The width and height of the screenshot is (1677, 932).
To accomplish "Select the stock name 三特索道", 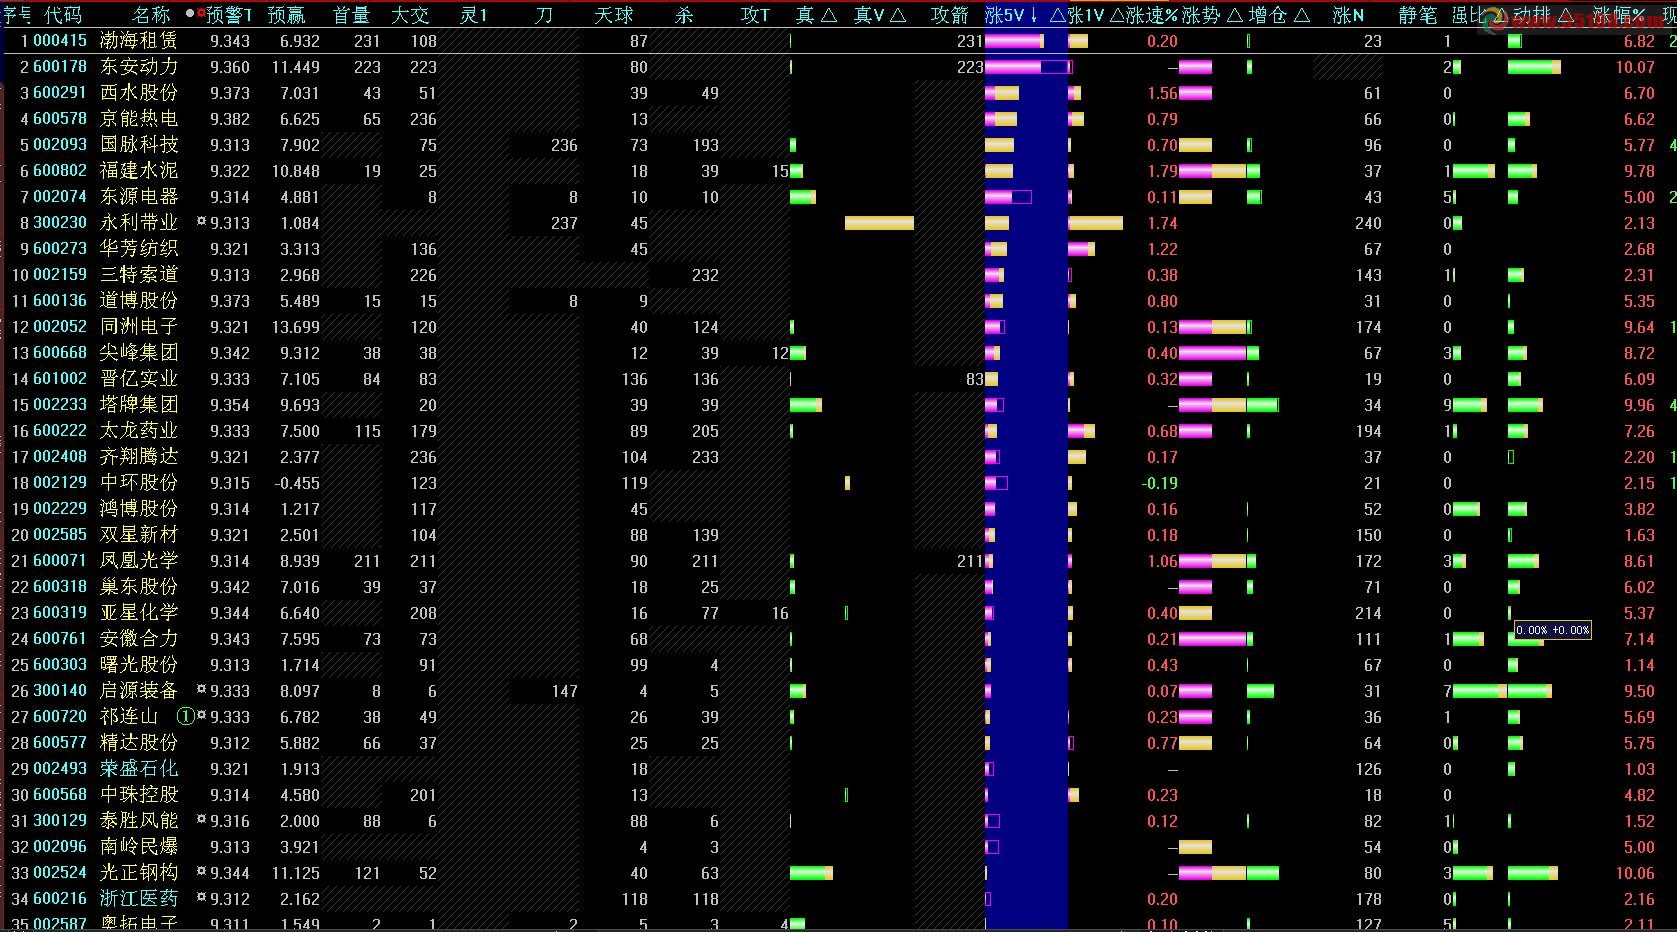I will click(139, 275).
